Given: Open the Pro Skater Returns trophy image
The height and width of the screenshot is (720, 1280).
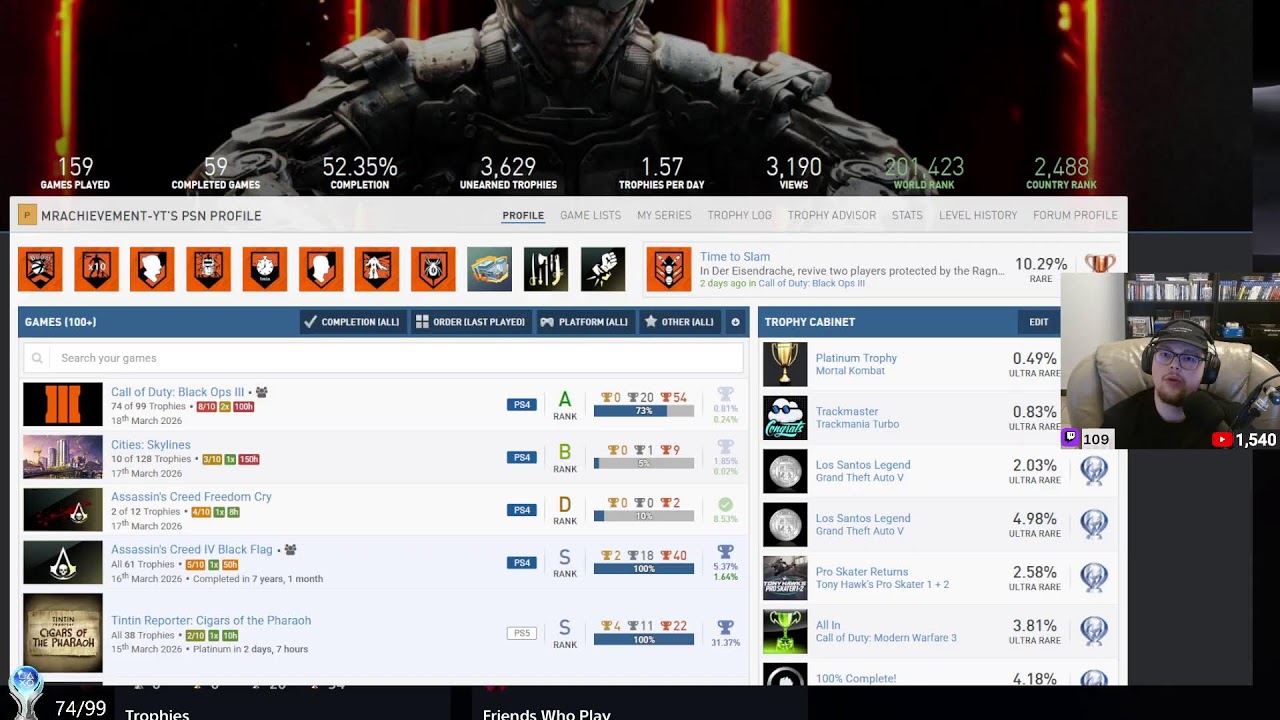Looking at the screenshot, I should [785, 578].
